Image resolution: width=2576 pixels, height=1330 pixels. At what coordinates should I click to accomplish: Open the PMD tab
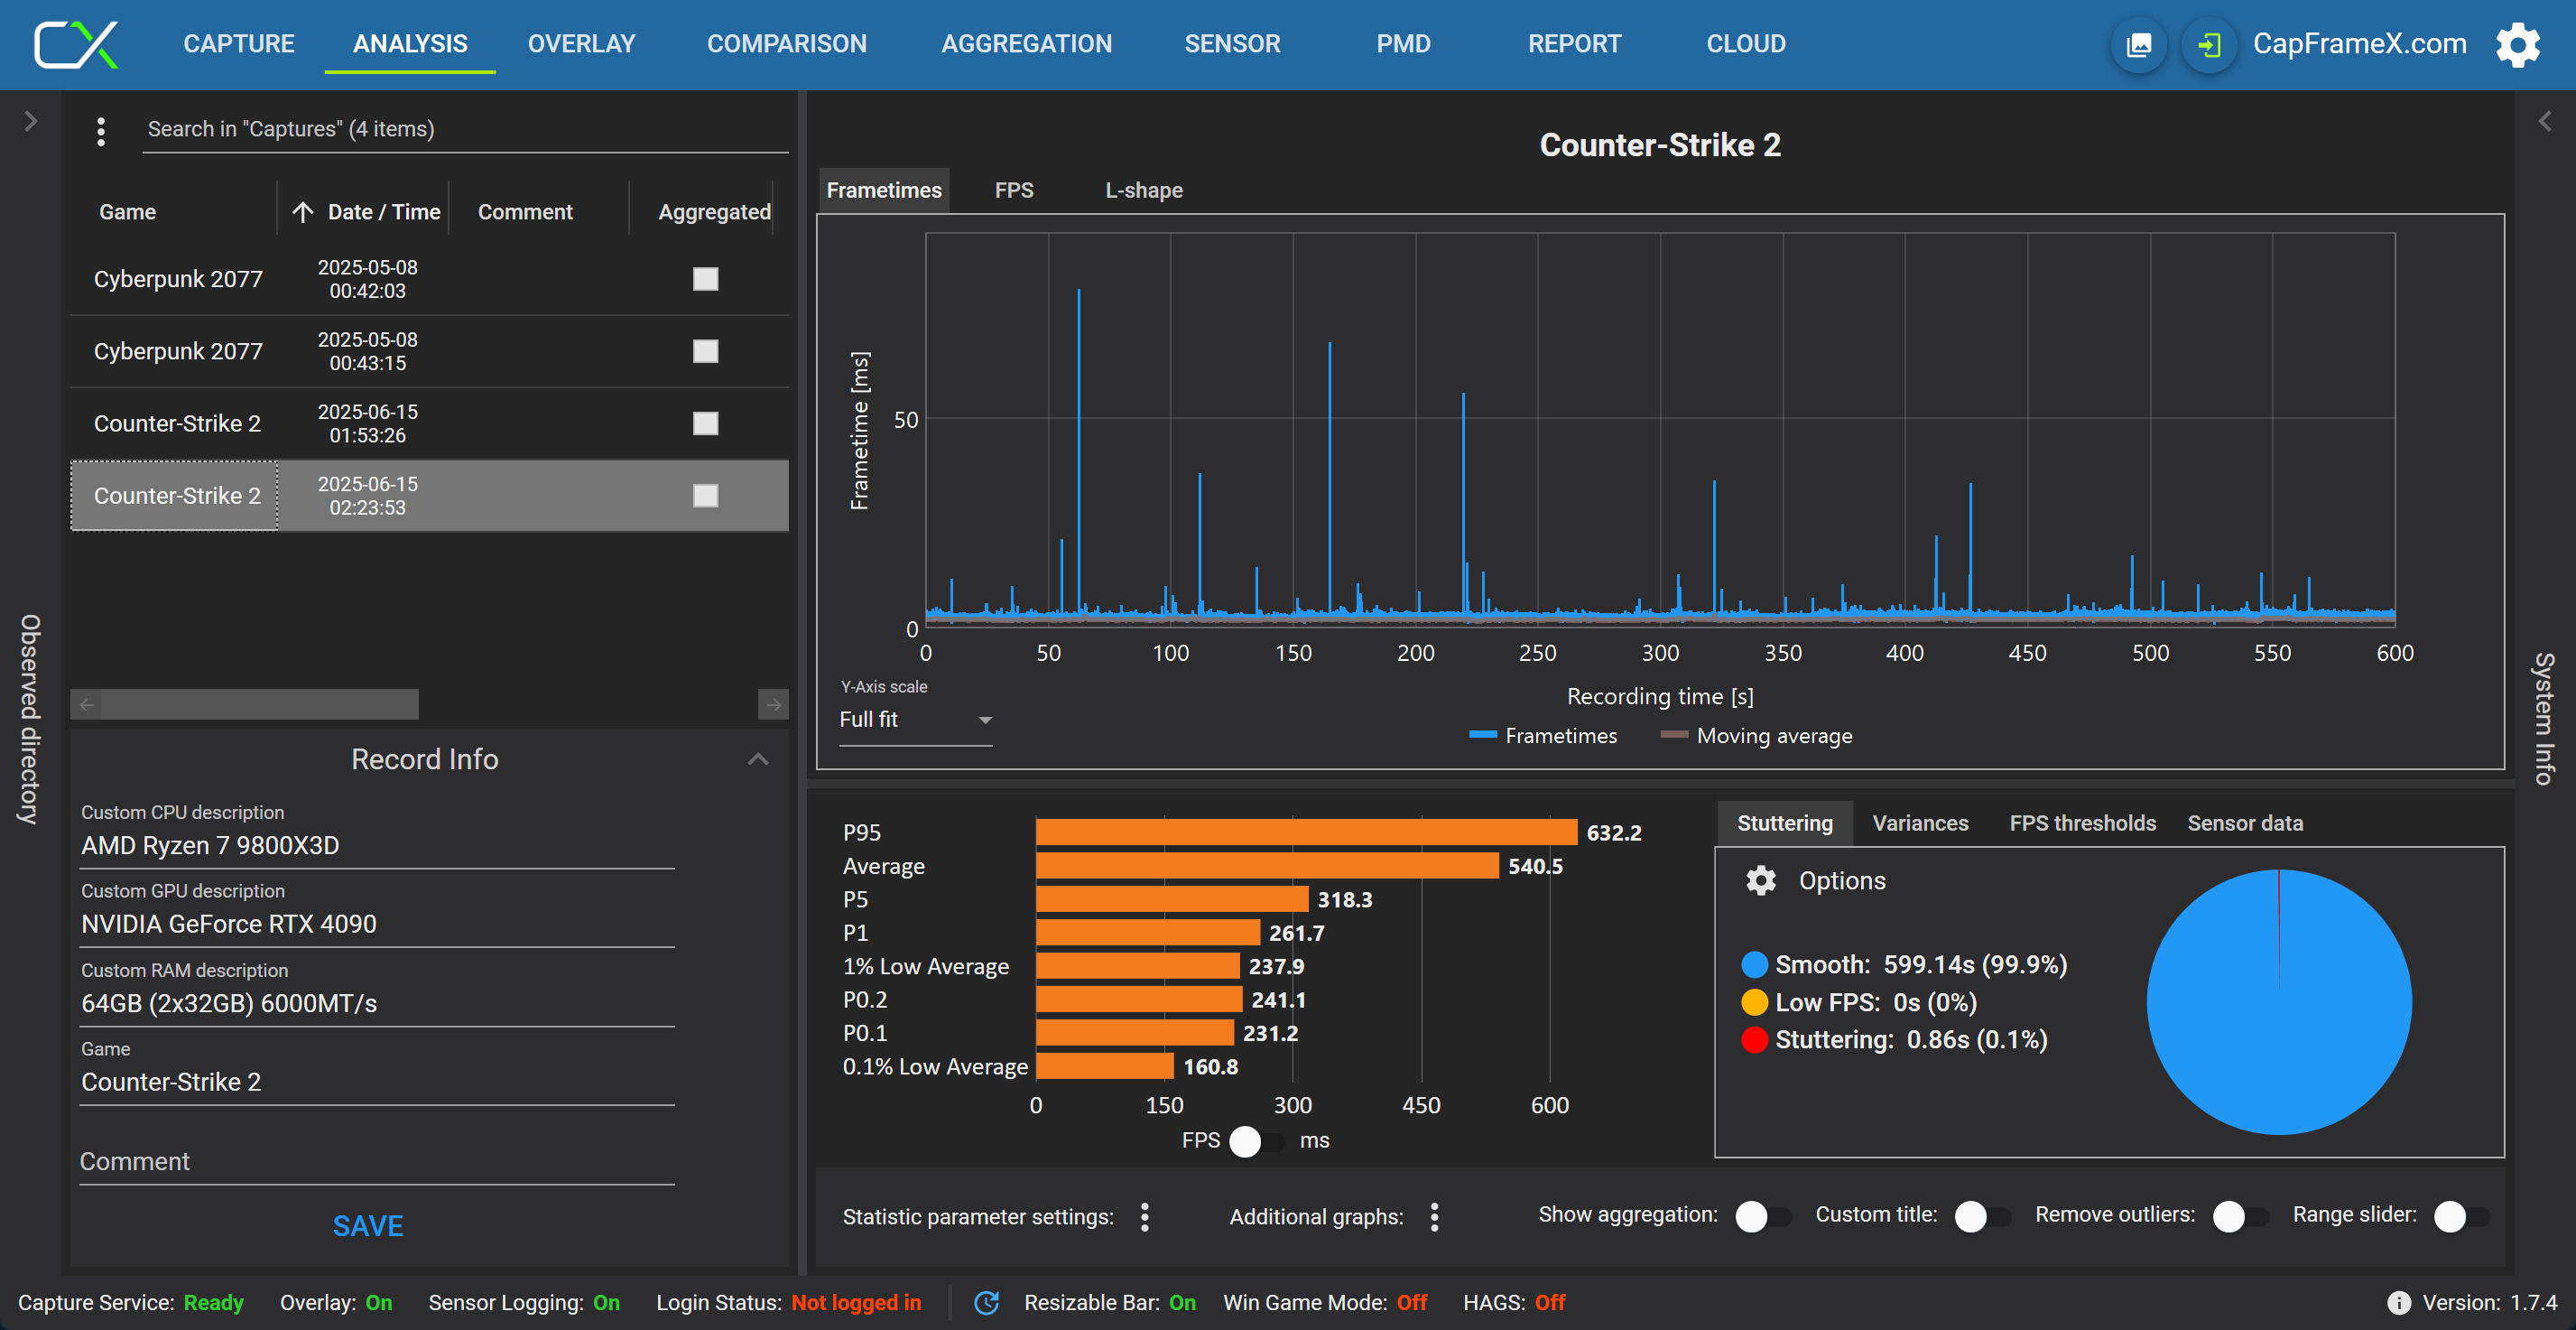1403,44
